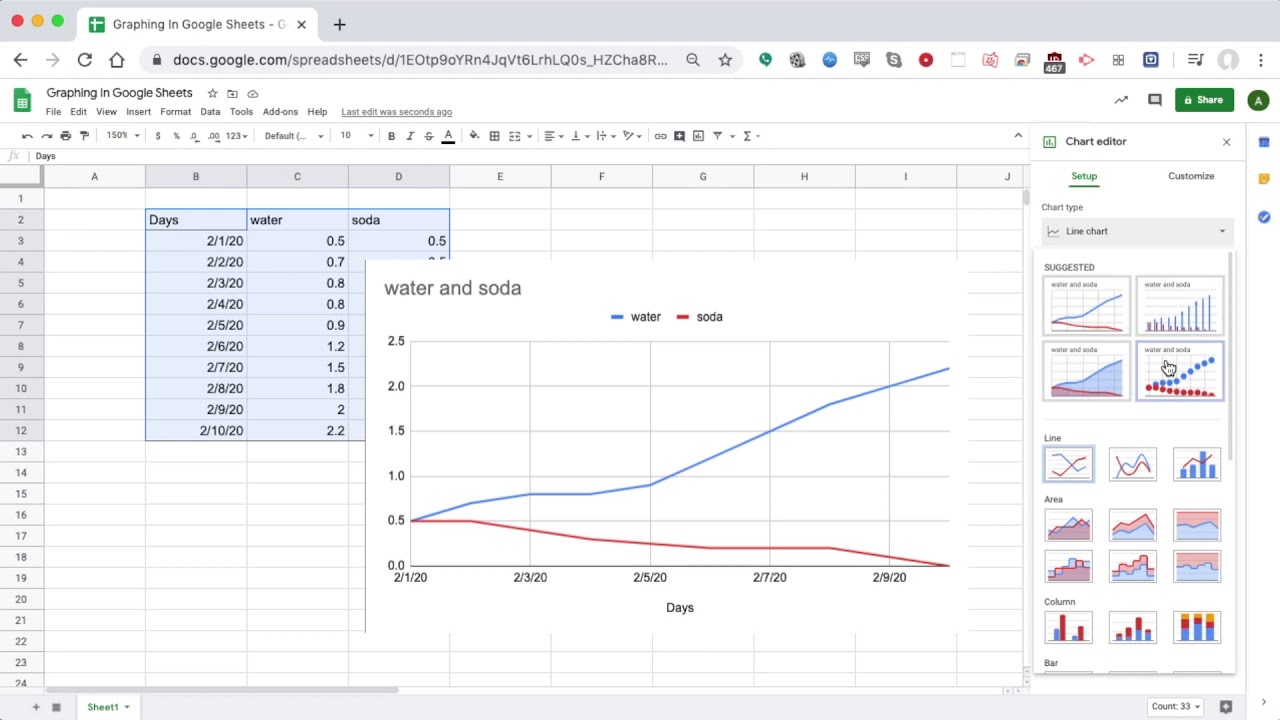Open the Add-ons menu
Viewport: 1280px width, 720px height.
[280, 112]
